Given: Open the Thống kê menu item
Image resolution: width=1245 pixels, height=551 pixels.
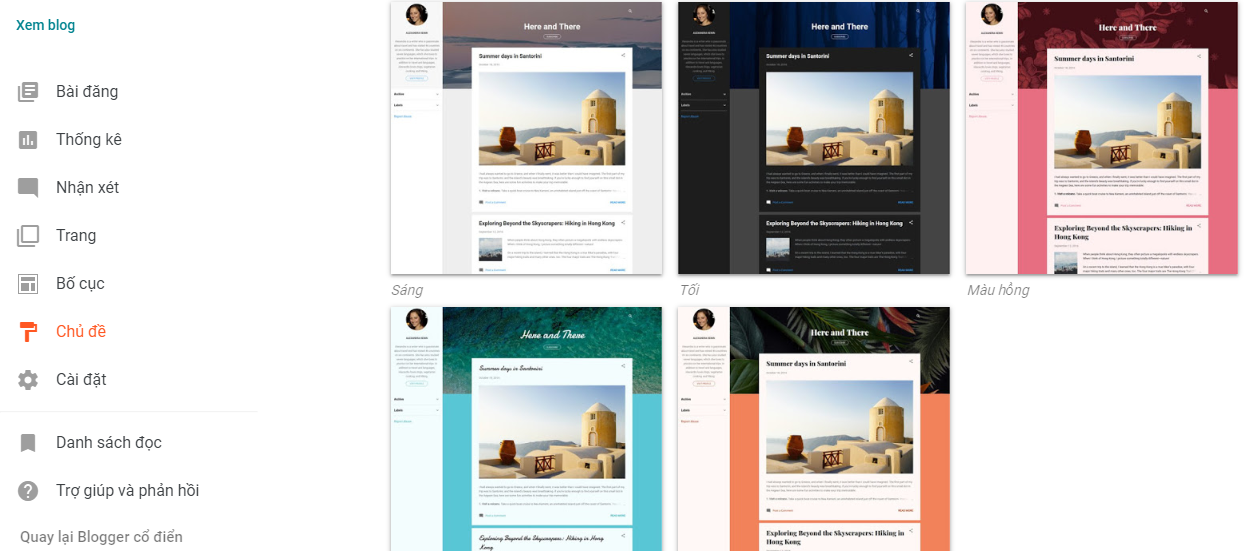Looking at the screenshot, I should [89, 140].
